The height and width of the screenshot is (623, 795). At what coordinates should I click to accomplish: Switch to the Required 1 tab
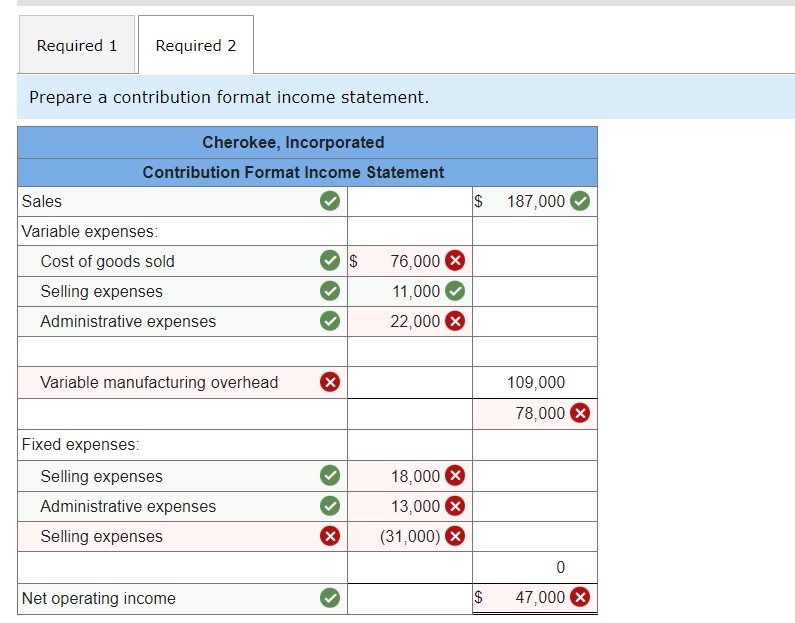(77, 45)
